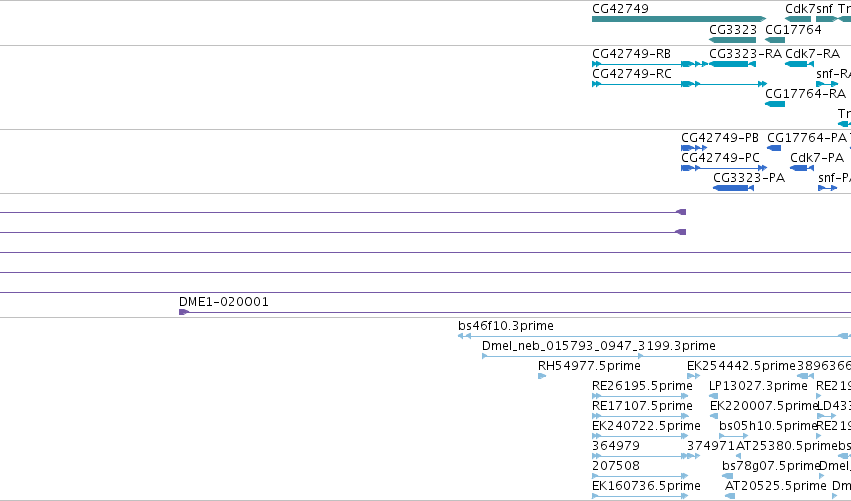Image resolution: width=851 pixels, height=501 pixels.
Task: Select the blue Cdk7-PA glyph
Action: [x=802, y=168]
